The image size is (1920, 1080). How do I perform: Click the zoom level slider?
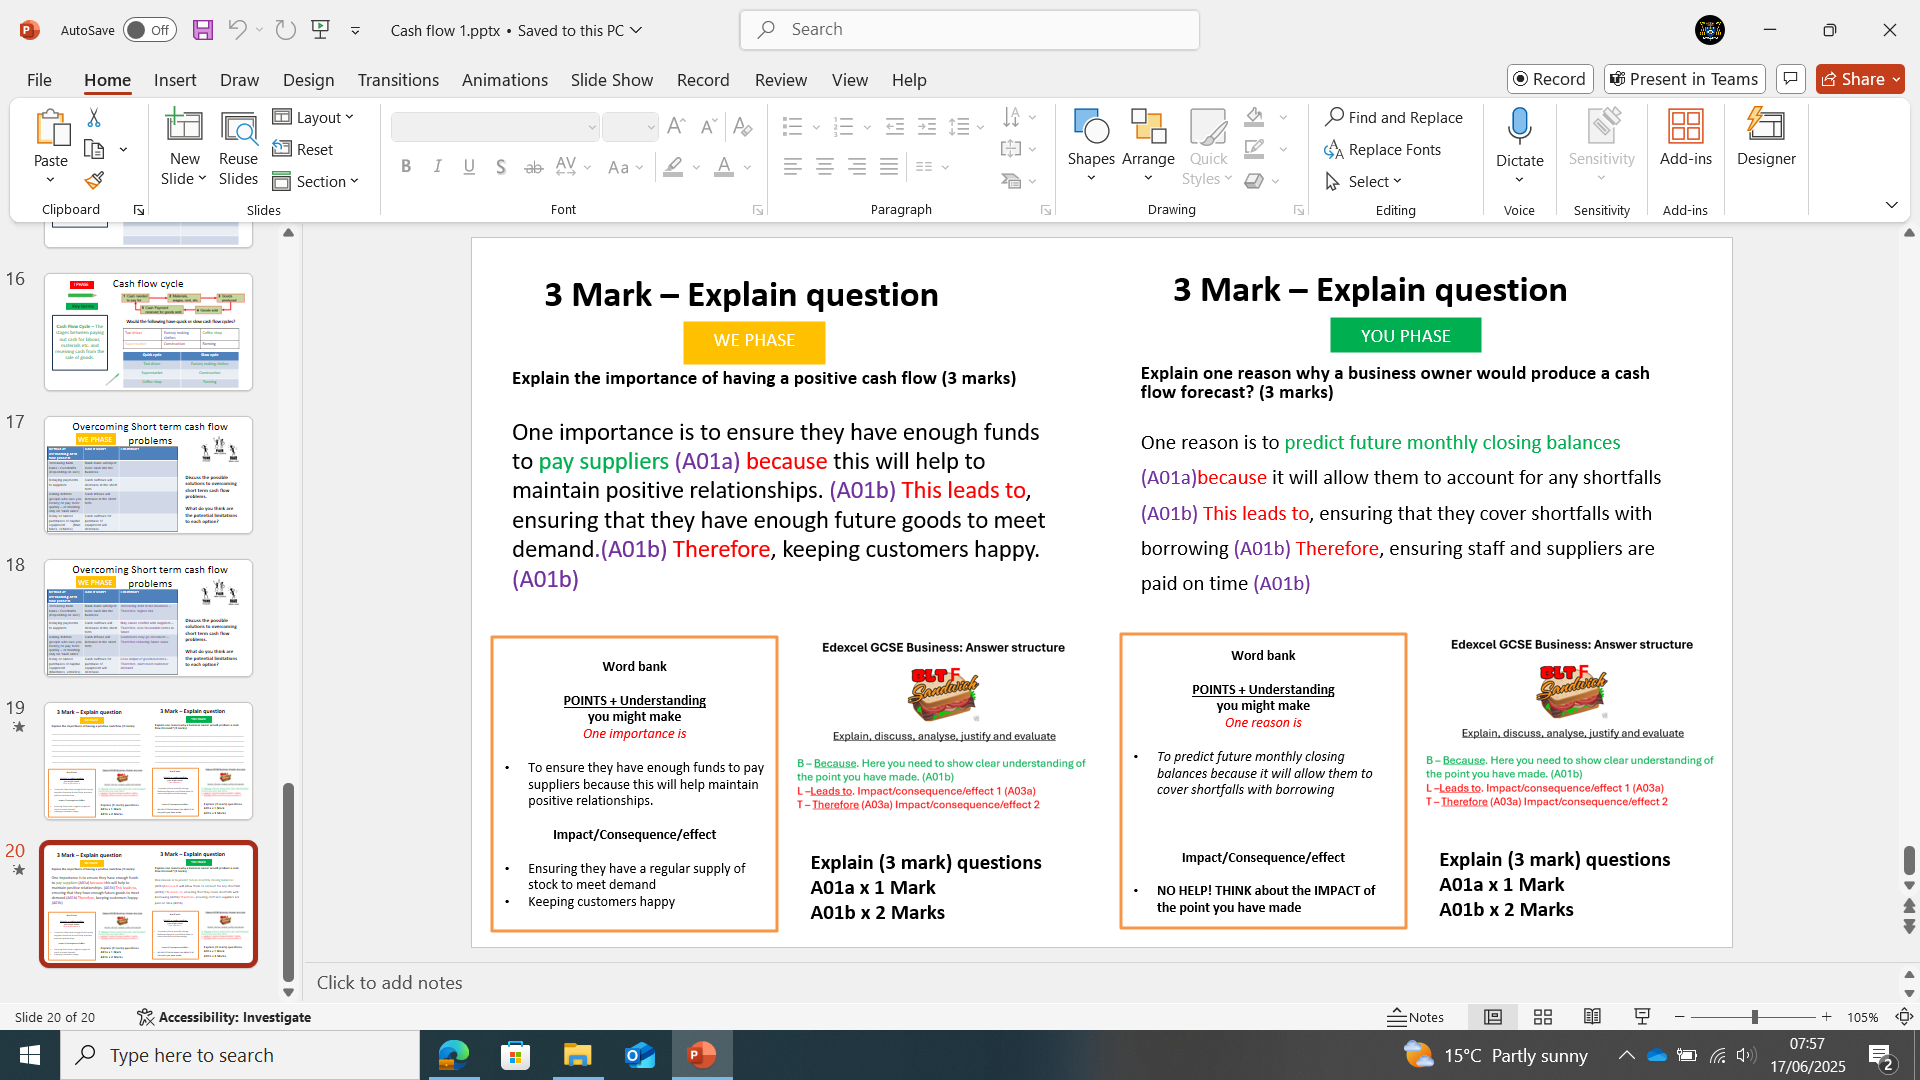(1753, 1017)
